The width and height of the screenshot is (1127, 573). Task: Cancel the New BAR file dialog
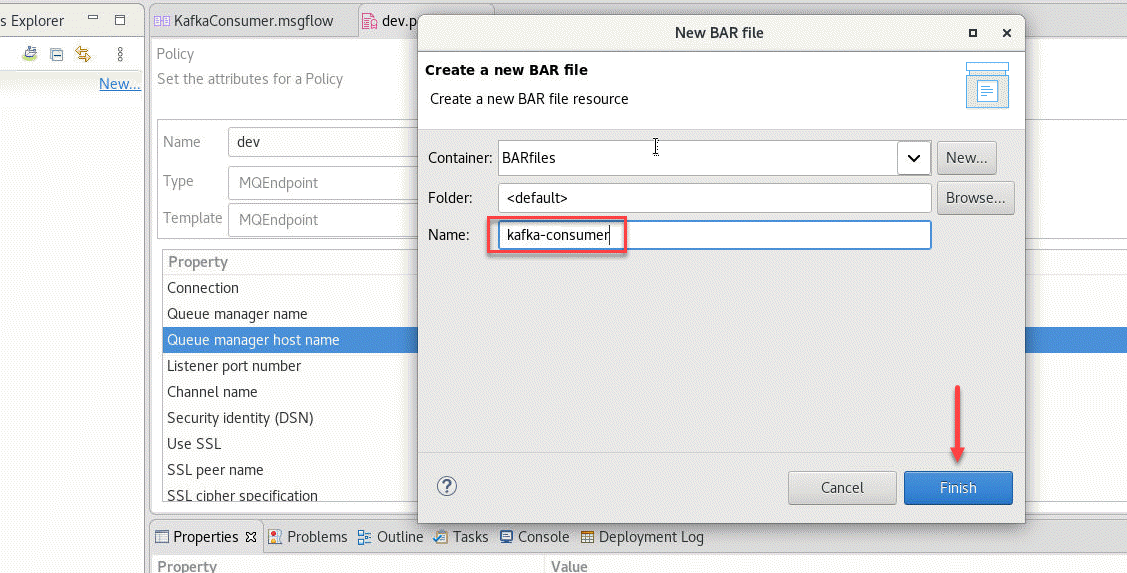point(842,488)
